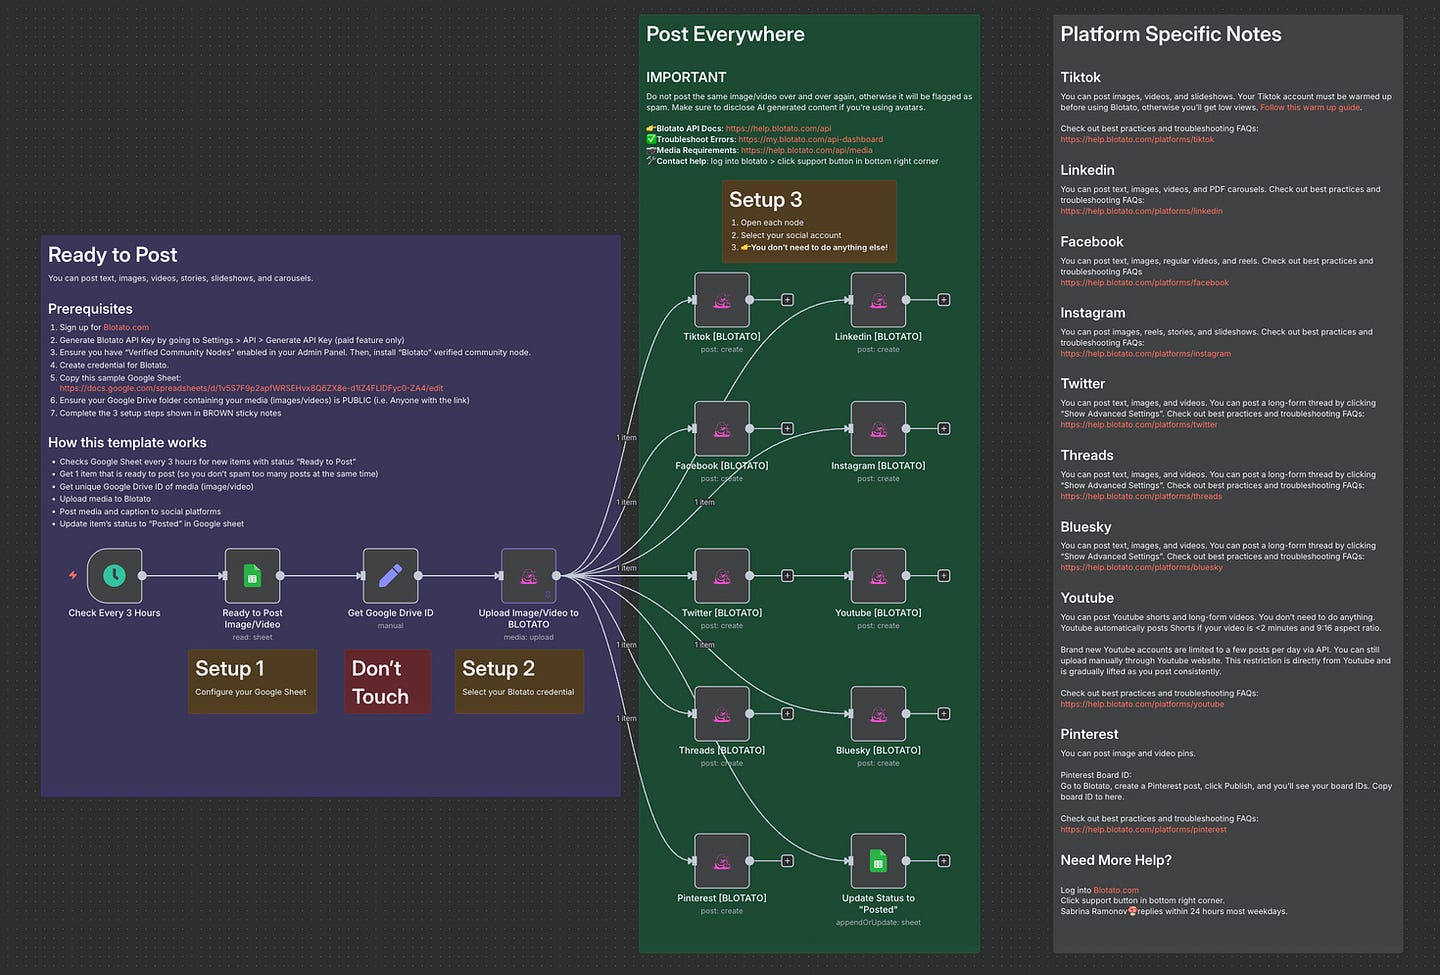Open the Blotato API Docs link
Screen dimensions: 1440x975
point(778,128)
